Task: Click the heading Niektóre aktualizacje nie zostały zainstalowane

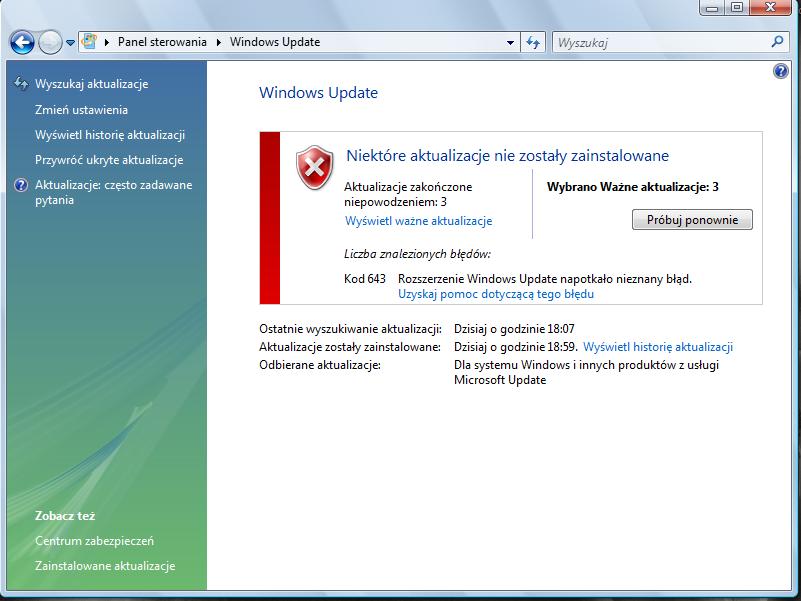Action: pyautogui.click(x=508, y=155)
